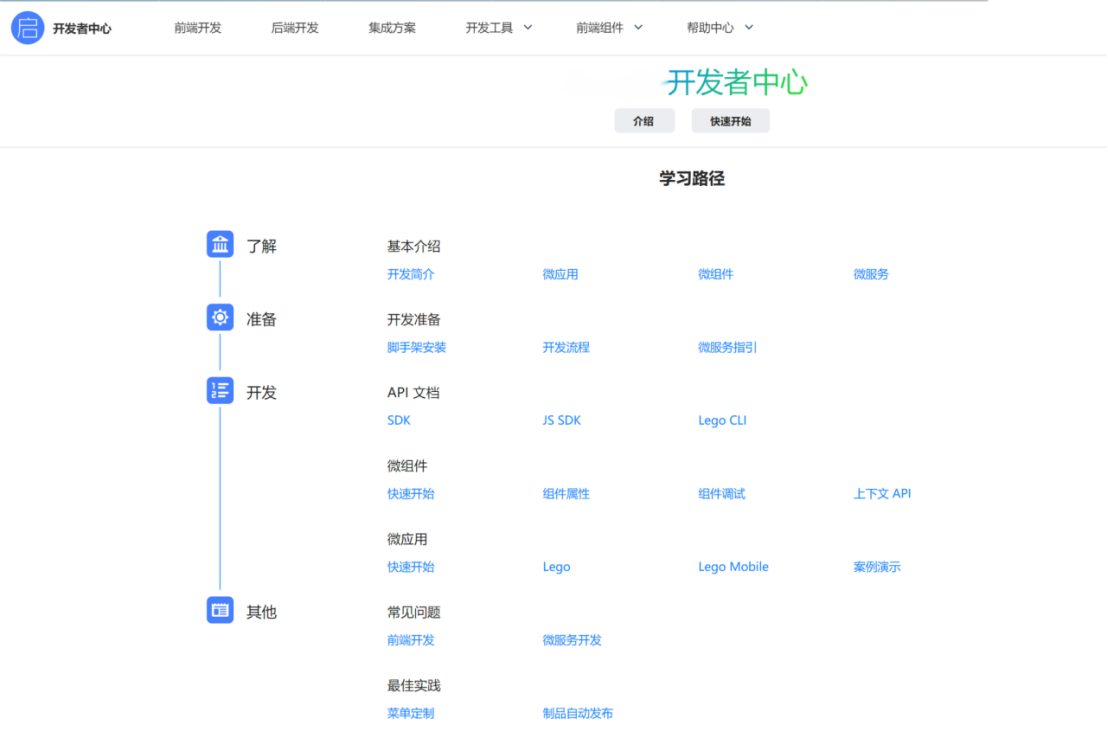Open the Lego CLI link
This screenshot has width=1108, height=738.
click(722, 420)
